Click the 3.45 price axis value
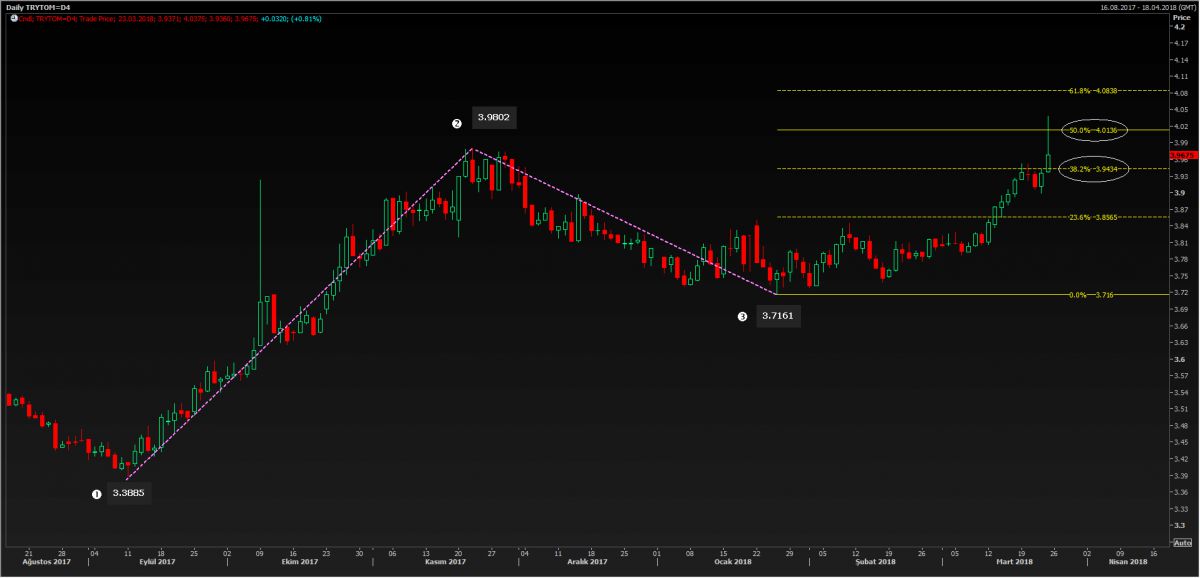The width and height of the screenshot is (1200, 578). click(1181, 442)
